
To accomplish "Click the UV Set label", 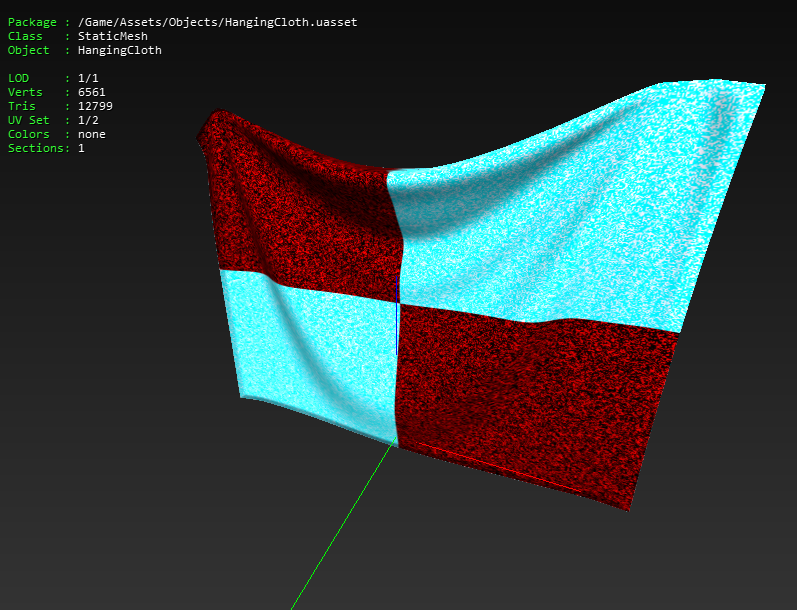I will pos(28,120).
